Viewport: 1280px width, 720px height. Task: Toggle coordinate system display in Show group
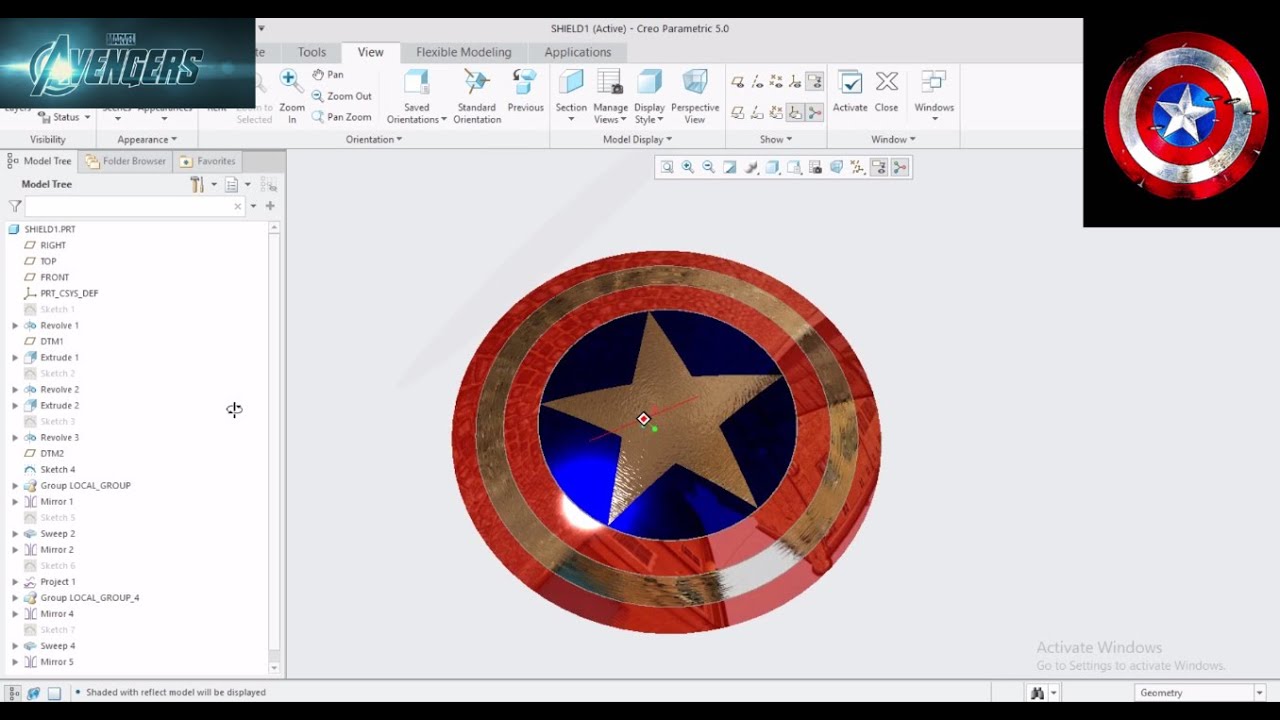pos(795,82)
